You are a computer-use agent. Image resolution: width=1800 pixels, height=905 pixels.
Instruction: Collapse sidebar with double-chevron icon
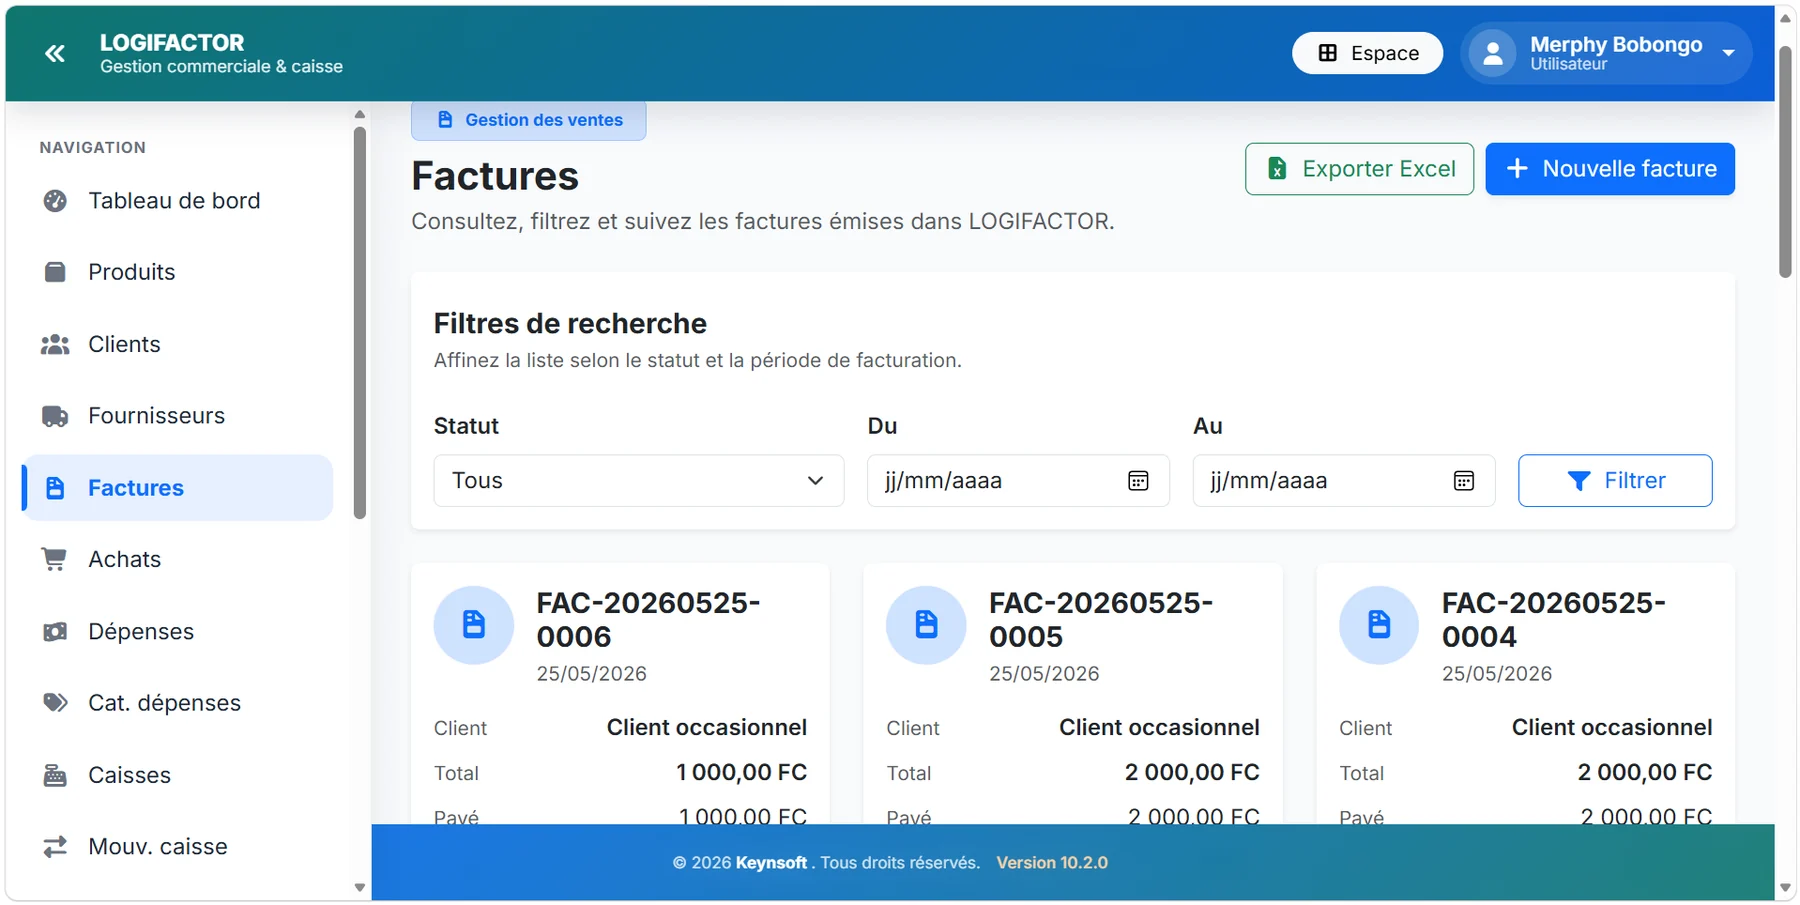(x=55, y=53)
